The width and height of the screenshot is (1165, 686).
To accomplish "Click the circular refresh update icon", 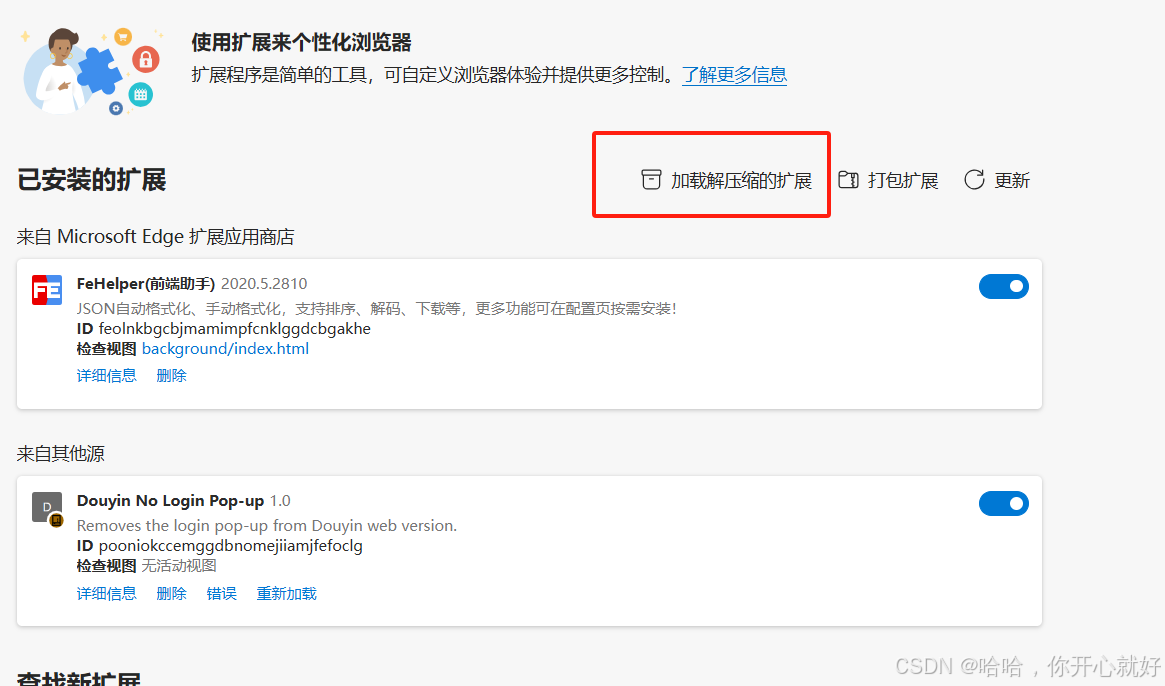I will (974, 180).
